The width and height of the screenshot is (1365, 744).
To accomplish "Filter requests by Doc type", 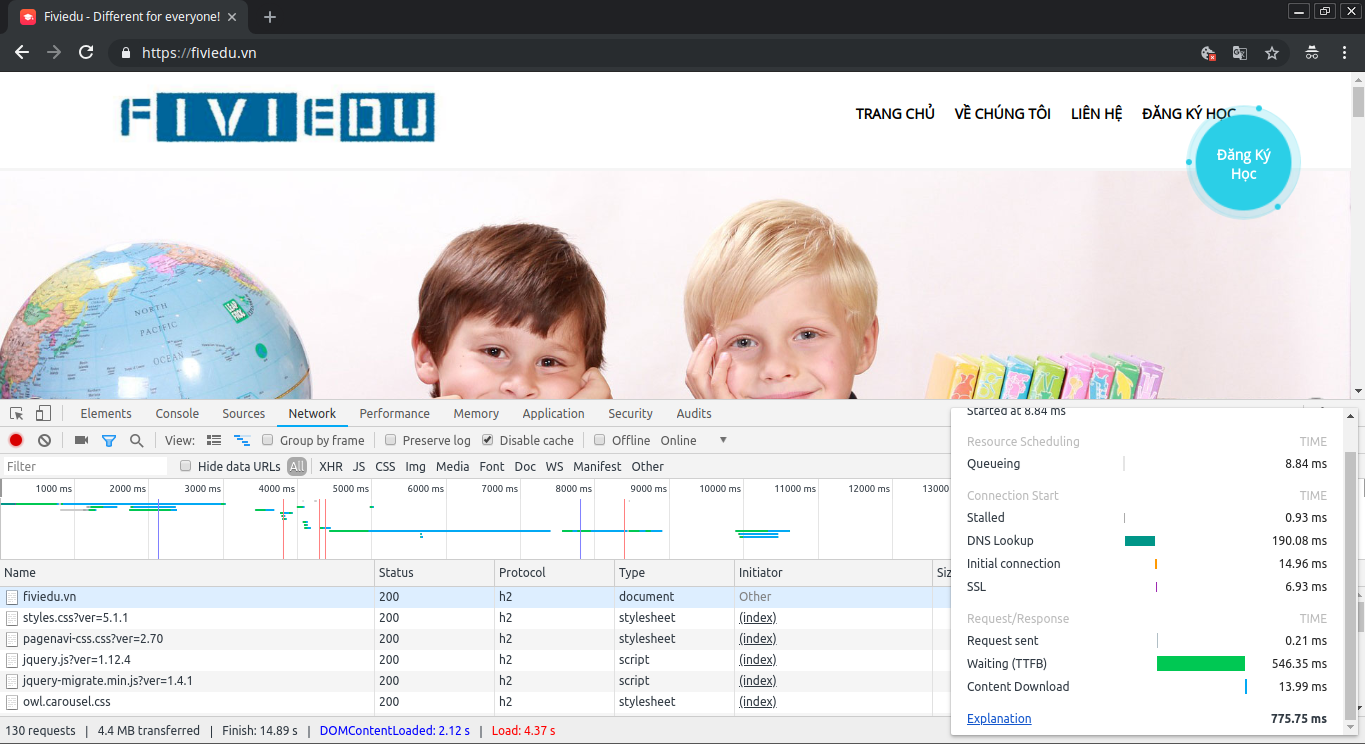I will (525, 467).
